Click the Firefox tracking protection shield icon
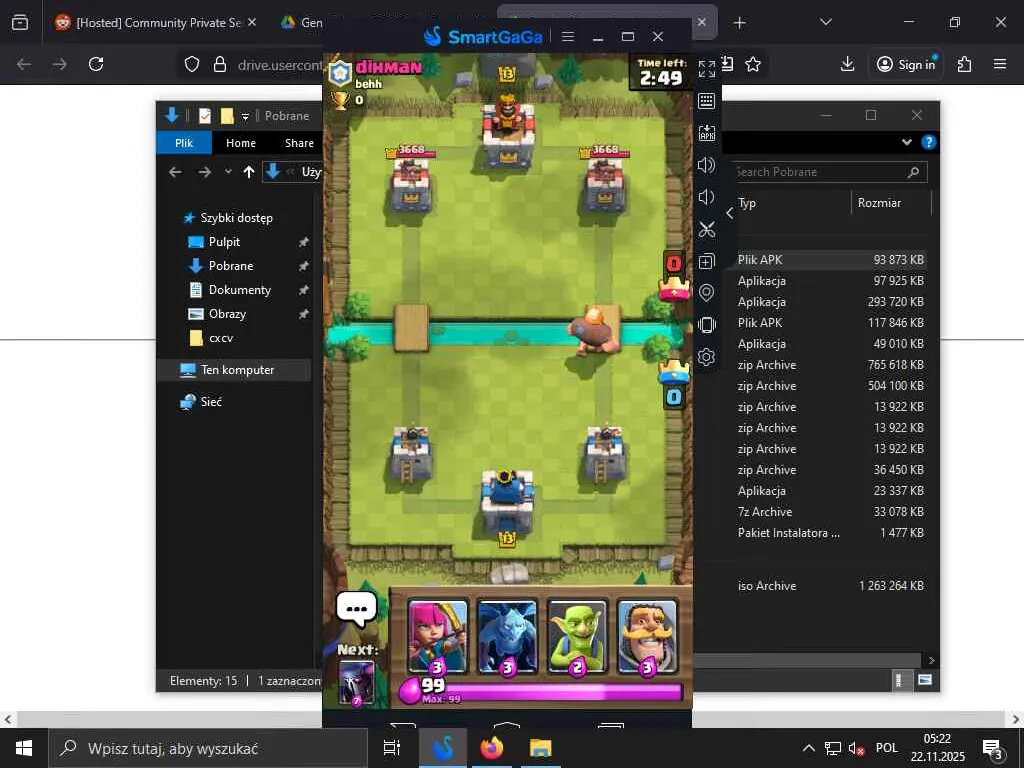The height and width of the screenshot is (768, 1024). pos(191,64)
